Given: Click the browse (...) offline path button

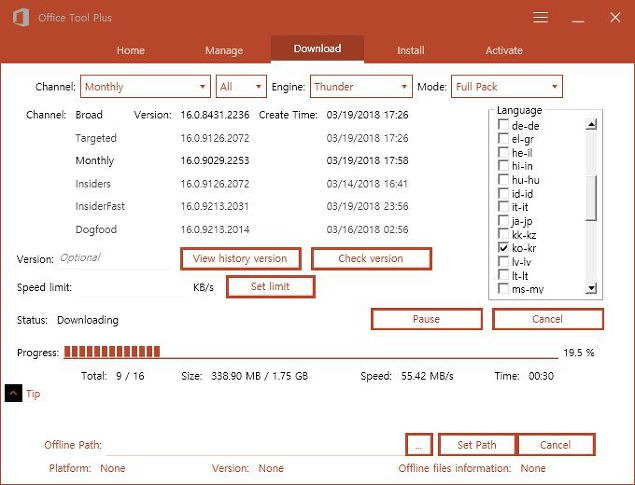Looking at the screenshot, I should tap(419, 445).
